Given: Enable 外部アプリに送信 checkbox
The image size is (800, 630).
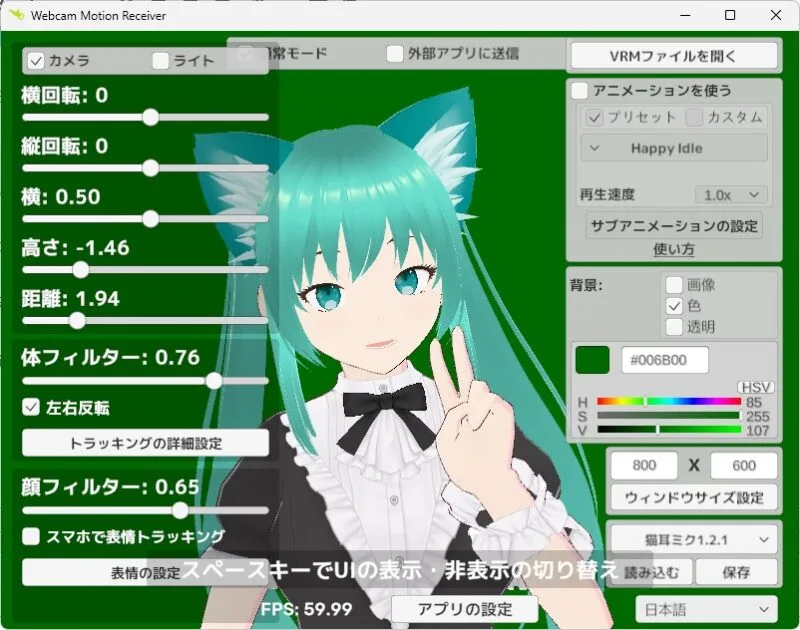Looking at the screenshot, I should point(396,53).
